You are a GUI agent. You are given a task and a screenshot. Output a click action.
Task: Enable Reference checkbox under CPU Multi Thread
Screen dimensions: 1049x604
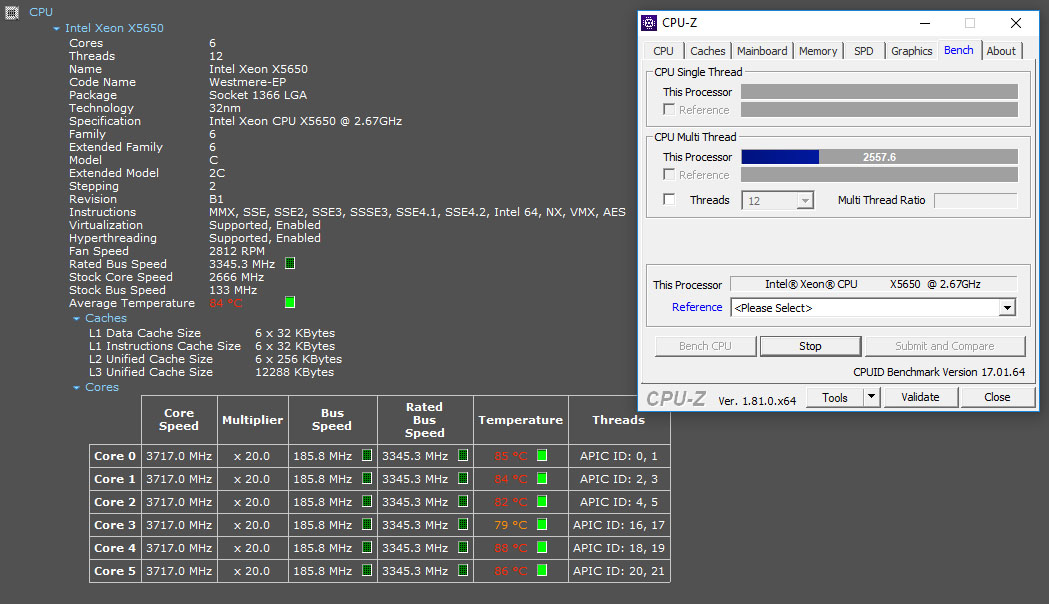click(x=668, y=174)
